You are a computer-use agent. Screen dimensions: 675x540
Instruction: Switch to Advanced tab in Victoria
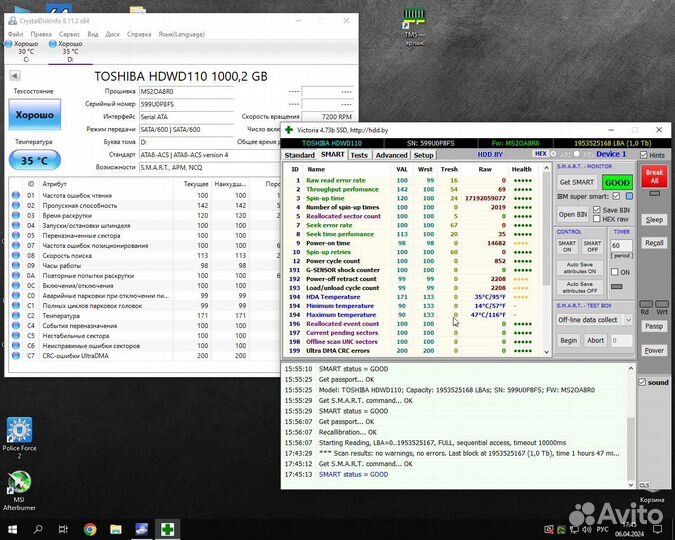[x=391, y=155]
